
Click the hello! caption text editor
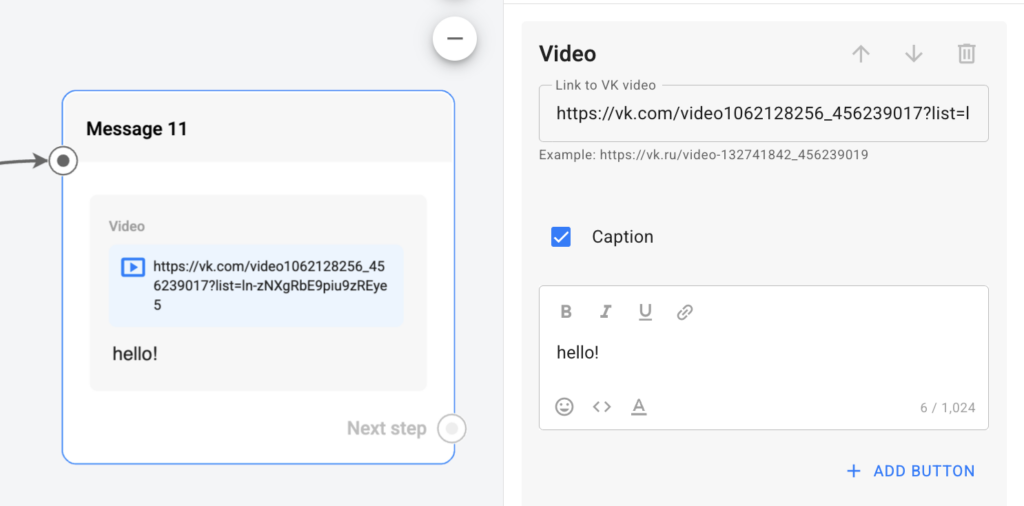[x=763, y=353]
